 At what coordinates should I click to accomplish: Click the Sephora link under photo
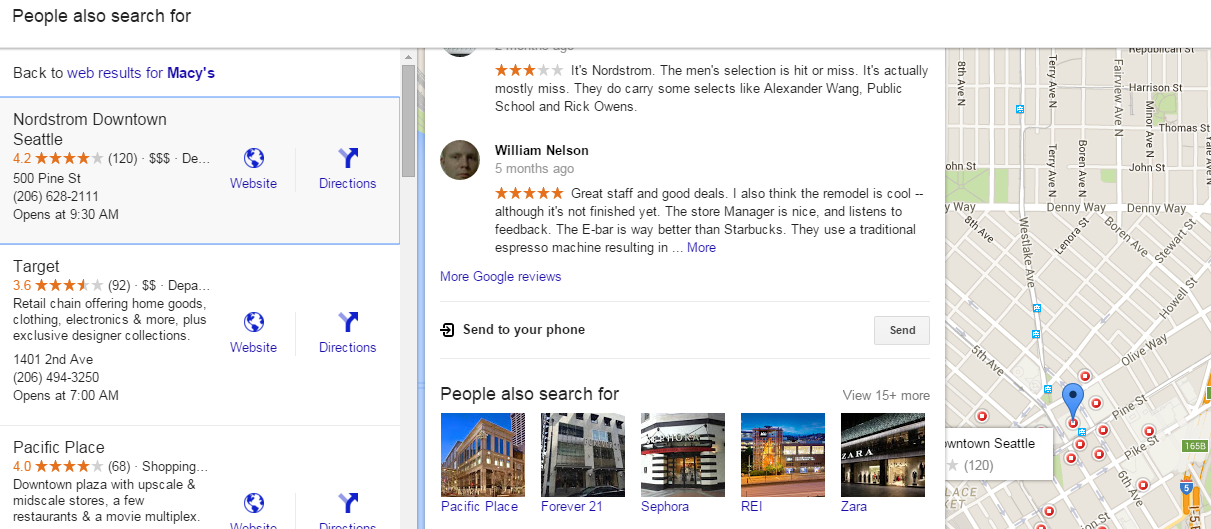point(665,506)
